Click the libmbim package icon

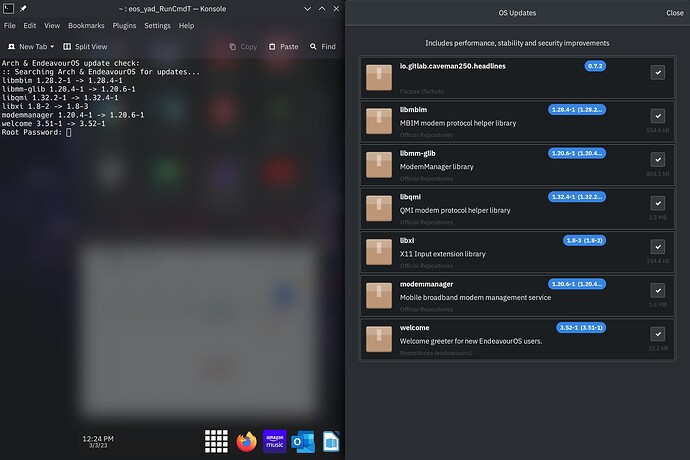point(379,120)
